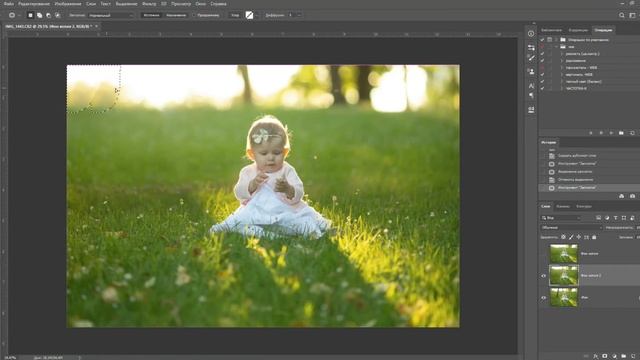640x360 pixels.
Task: Select the Subtract from selection mode icon
Action: tap(49, 15)
